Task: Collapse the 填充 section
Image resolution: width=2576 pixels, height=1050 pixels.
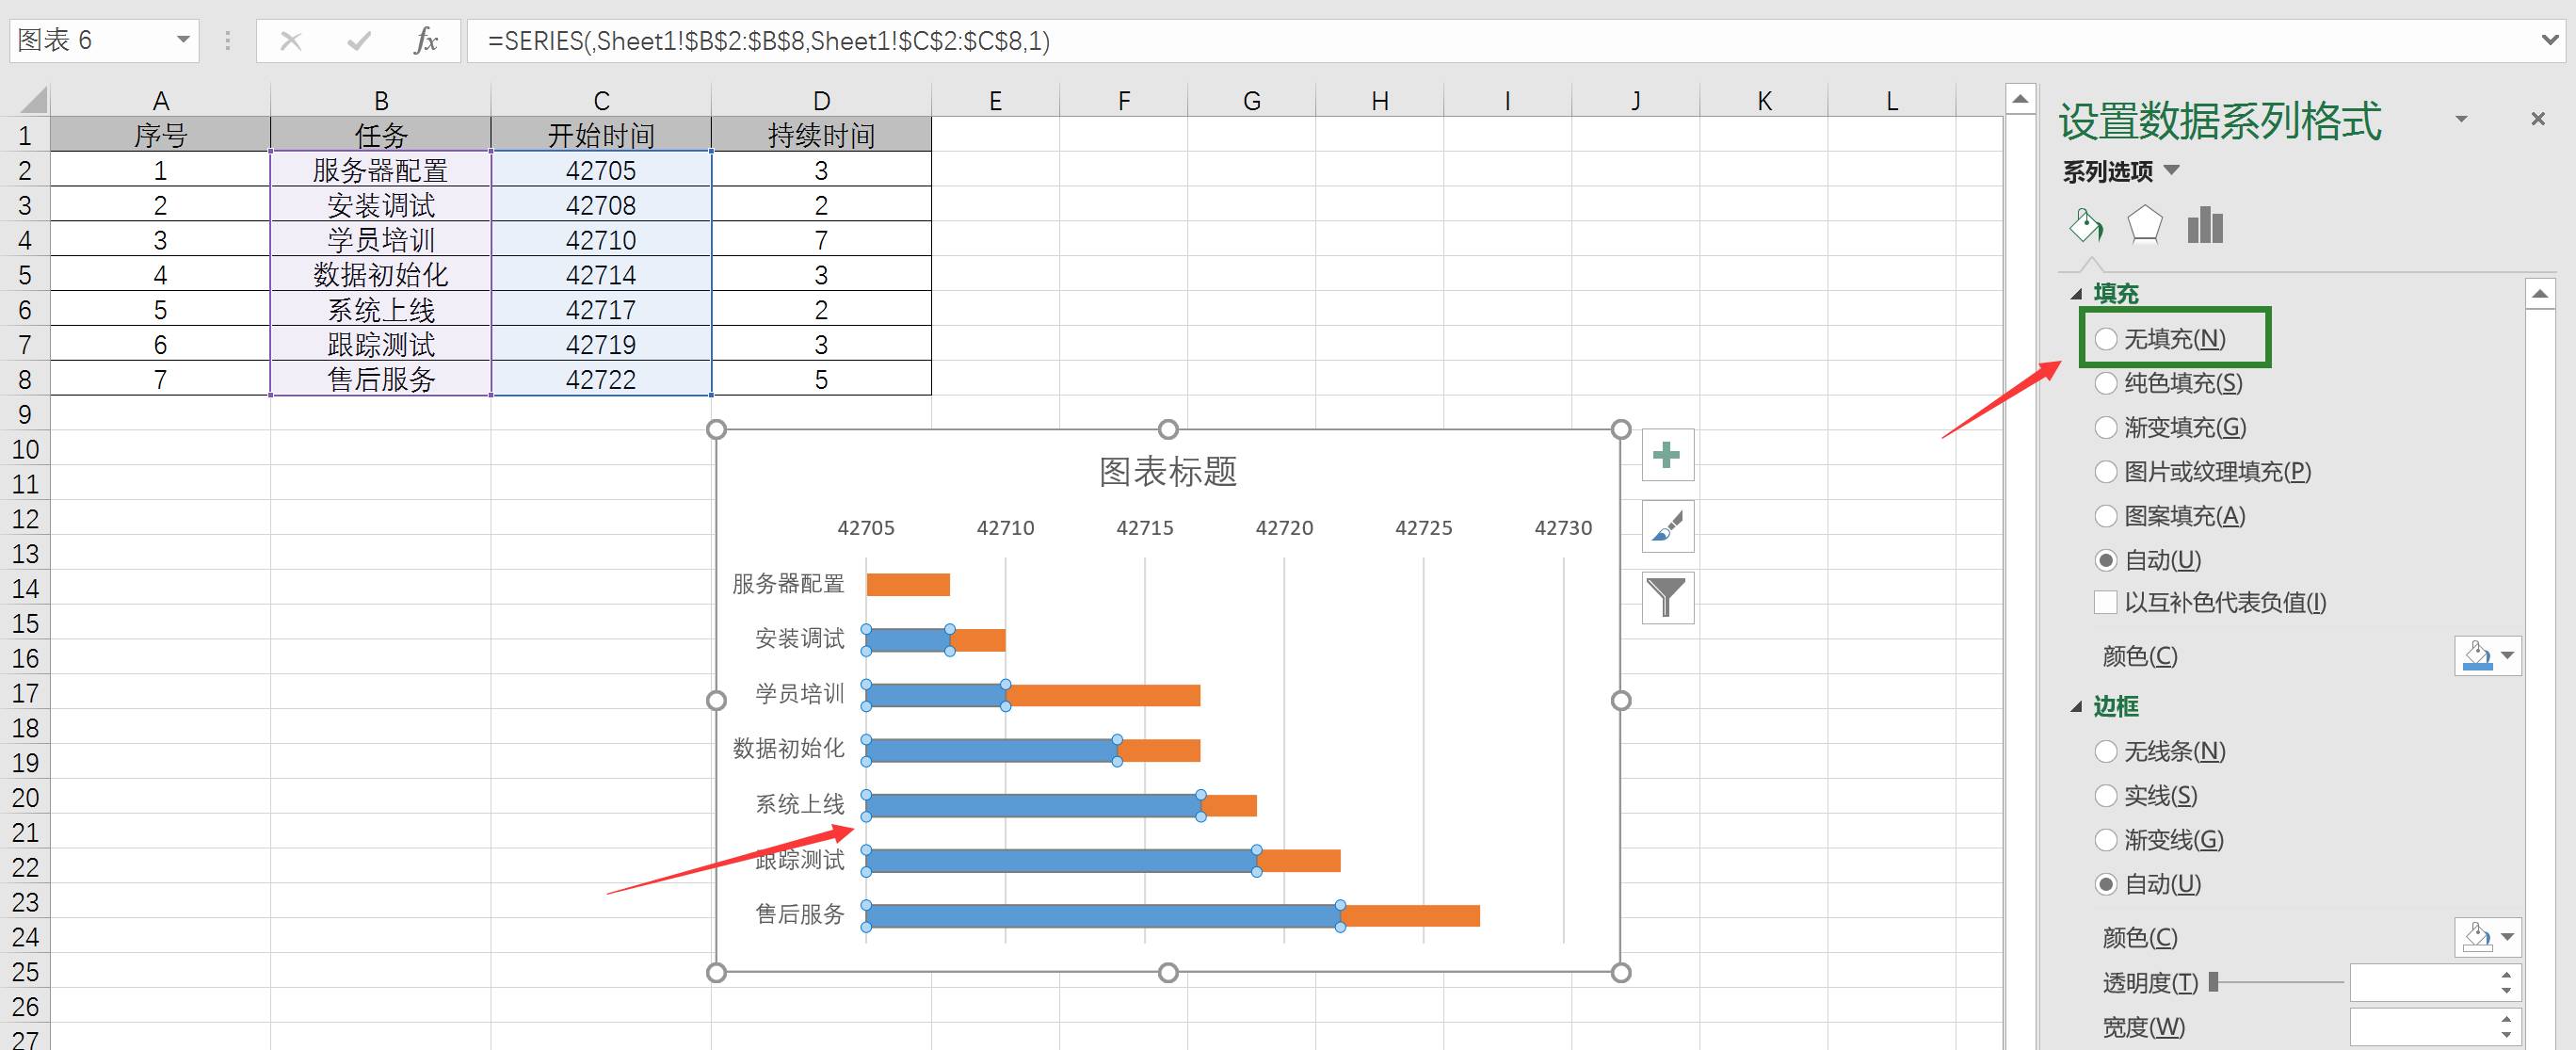Action: 2077,294
